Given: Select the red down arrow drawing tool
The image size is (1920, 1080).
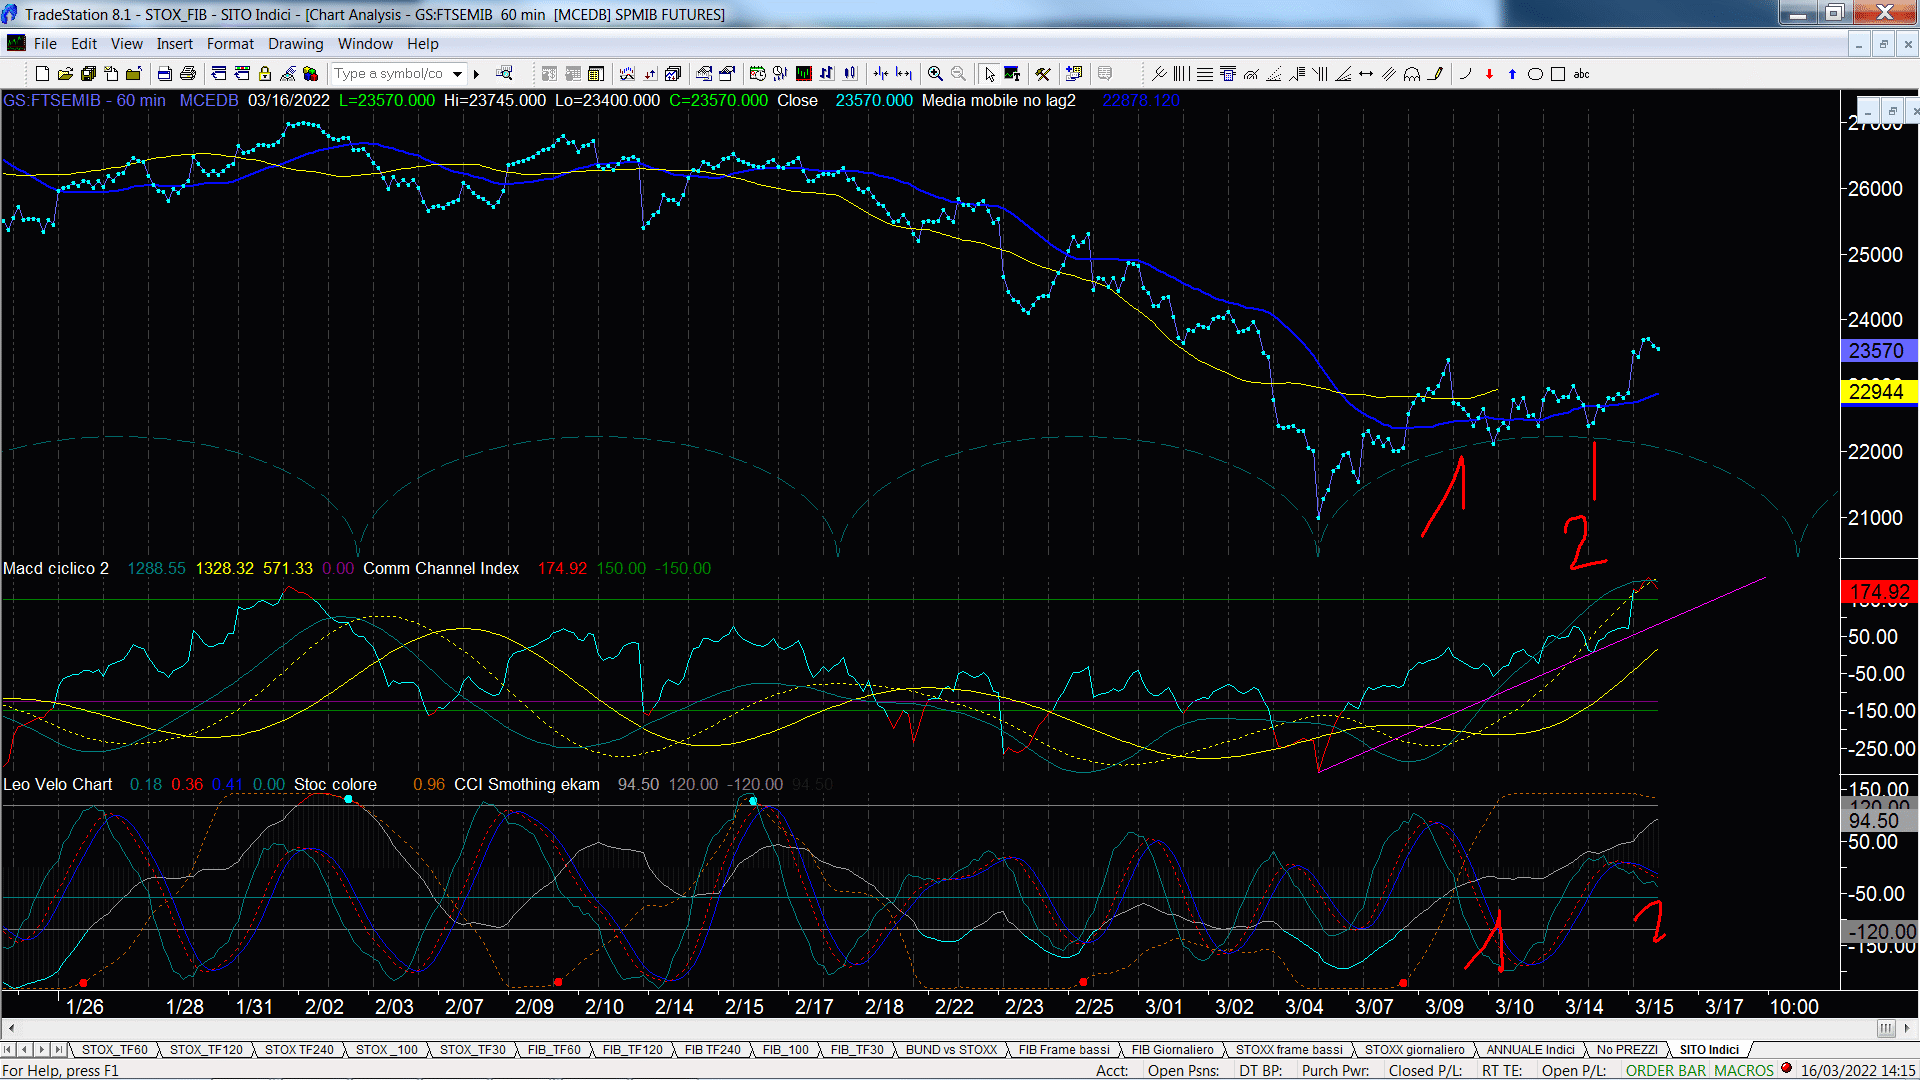Looking at the screenshot, I should (1489, 74).
